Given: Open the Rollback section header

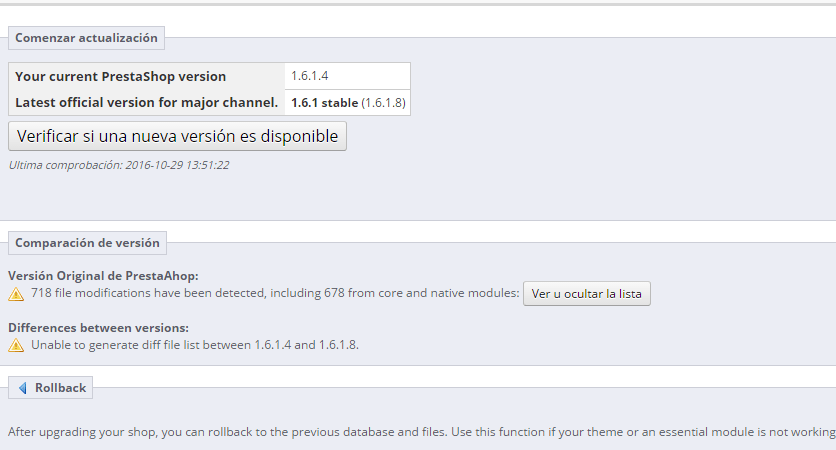Looking at the screenshot, I should point(50,388).
